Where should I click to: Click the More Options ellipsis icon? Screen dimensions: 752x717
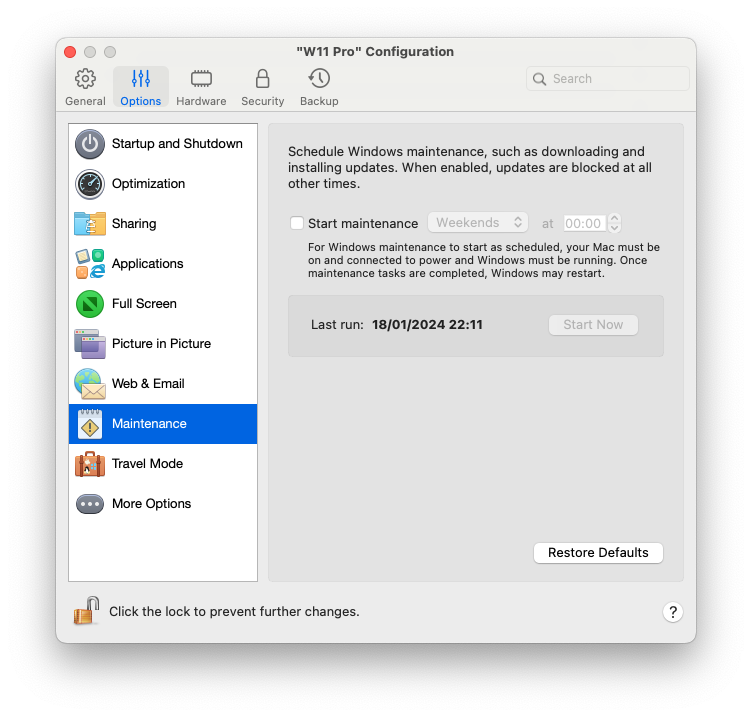[x=90, y=504]
